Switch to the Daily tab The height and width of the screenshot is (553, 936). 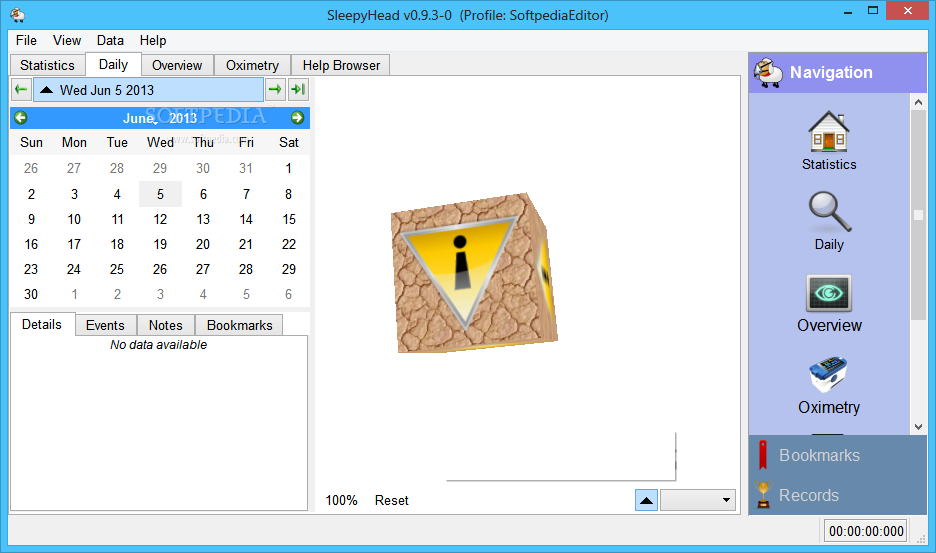click(x=113, y=64)
